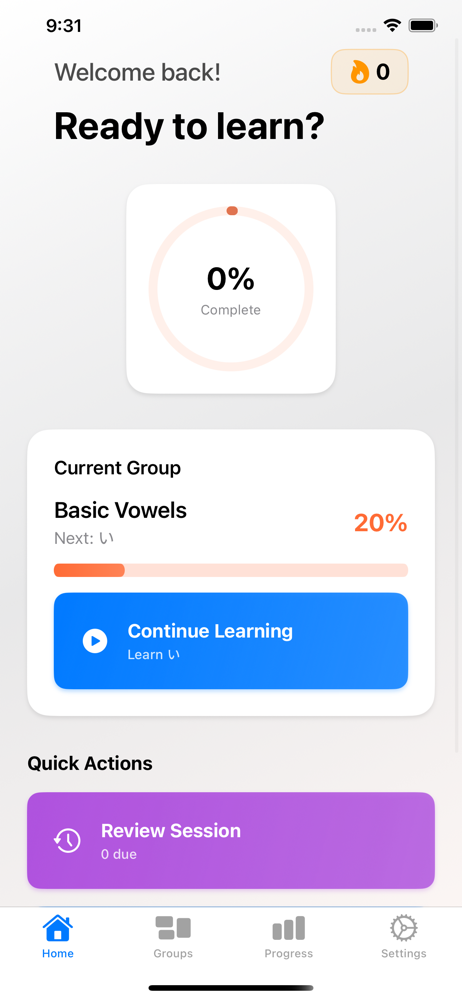Tap the battery status icon
Image resolution: width=462 pixels, height=1000 pixels.
[422, 26]
